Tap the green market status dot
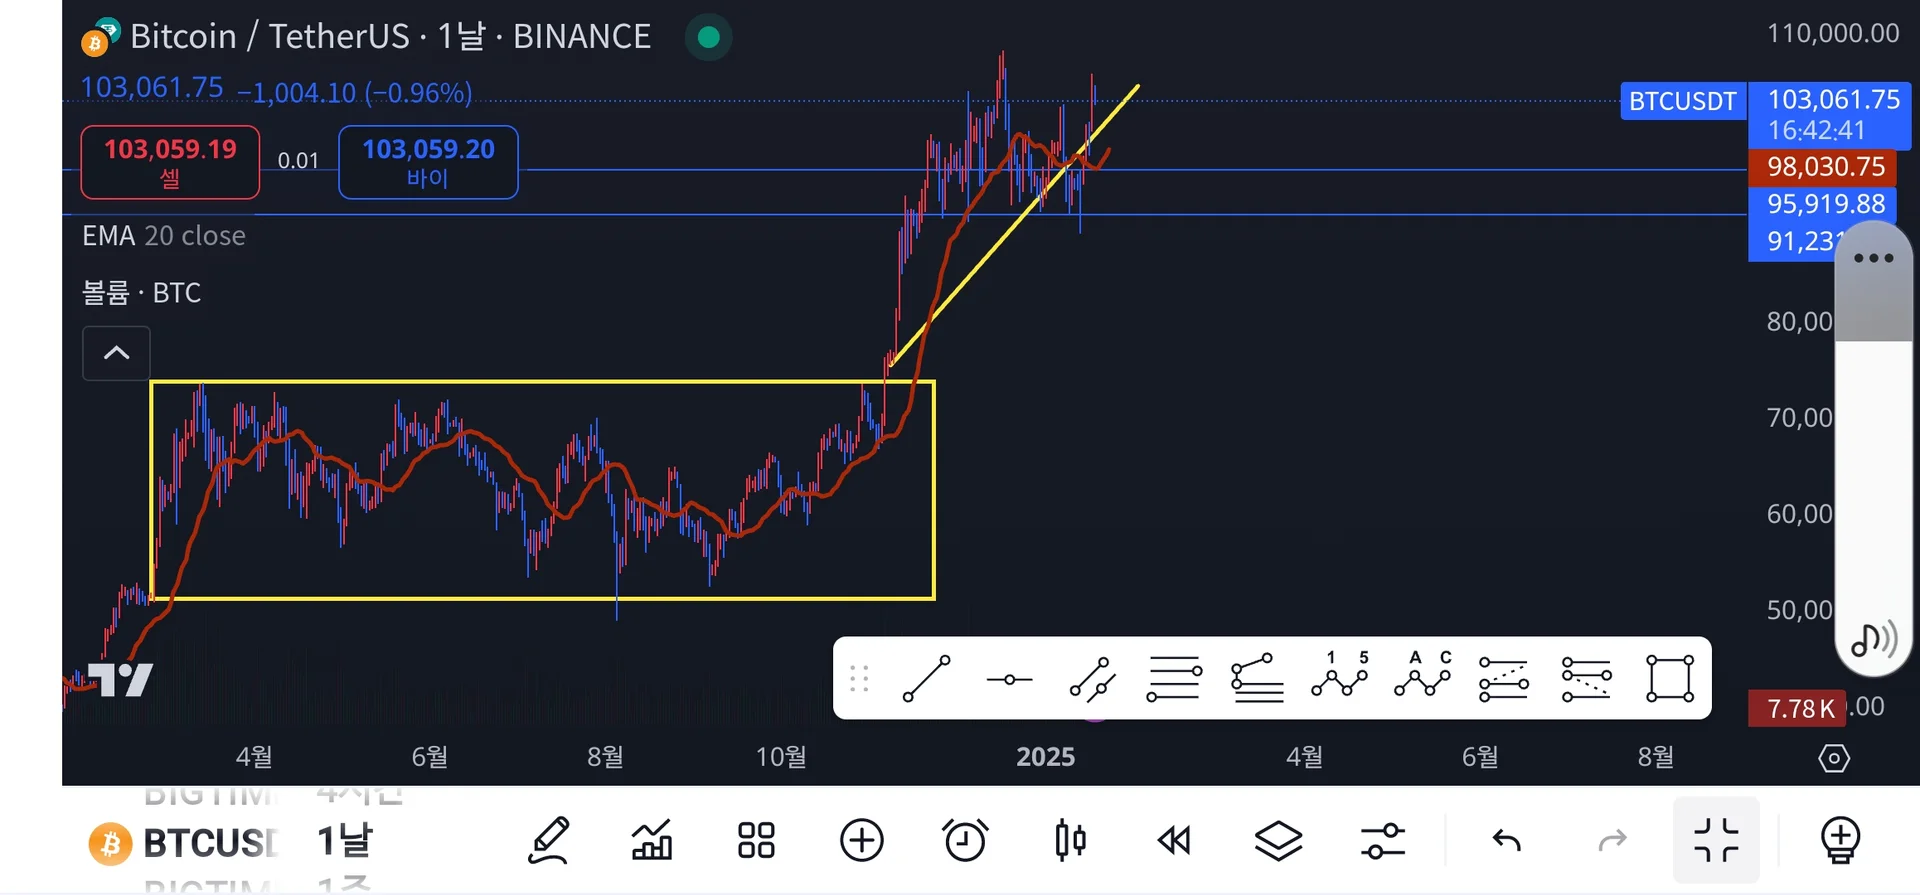 point(709,38)
